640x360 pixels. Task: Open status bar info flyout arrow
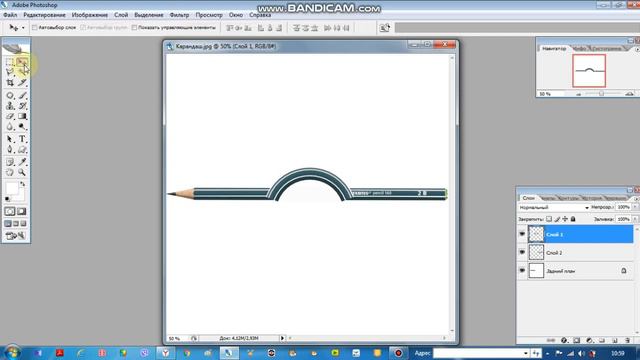pos(282,338)
